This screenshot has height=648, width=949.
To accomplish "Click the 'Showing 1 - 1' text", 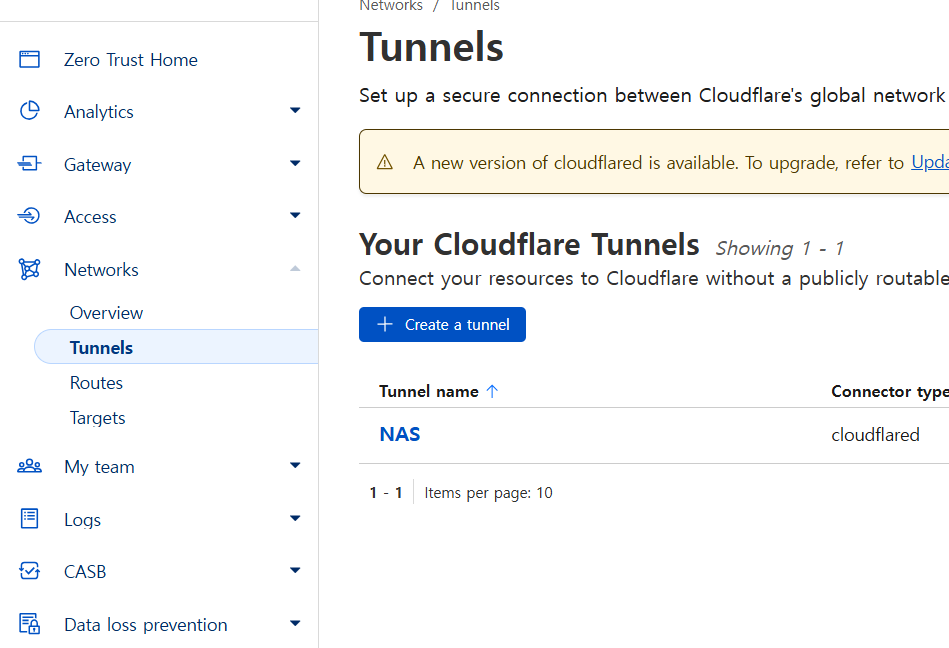I will 780,248.
